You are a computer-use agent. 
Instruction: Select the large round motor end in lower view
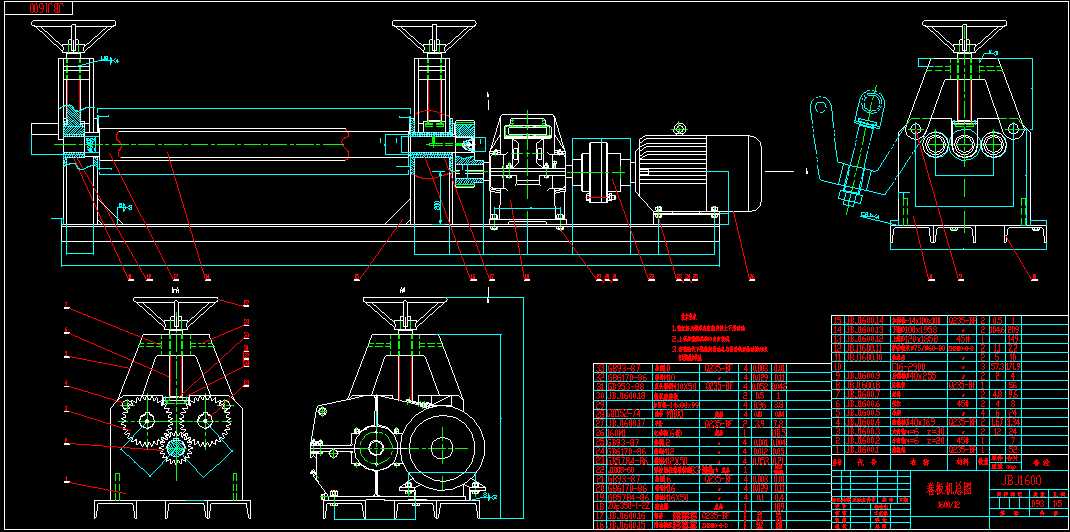[x=443, y=448]
